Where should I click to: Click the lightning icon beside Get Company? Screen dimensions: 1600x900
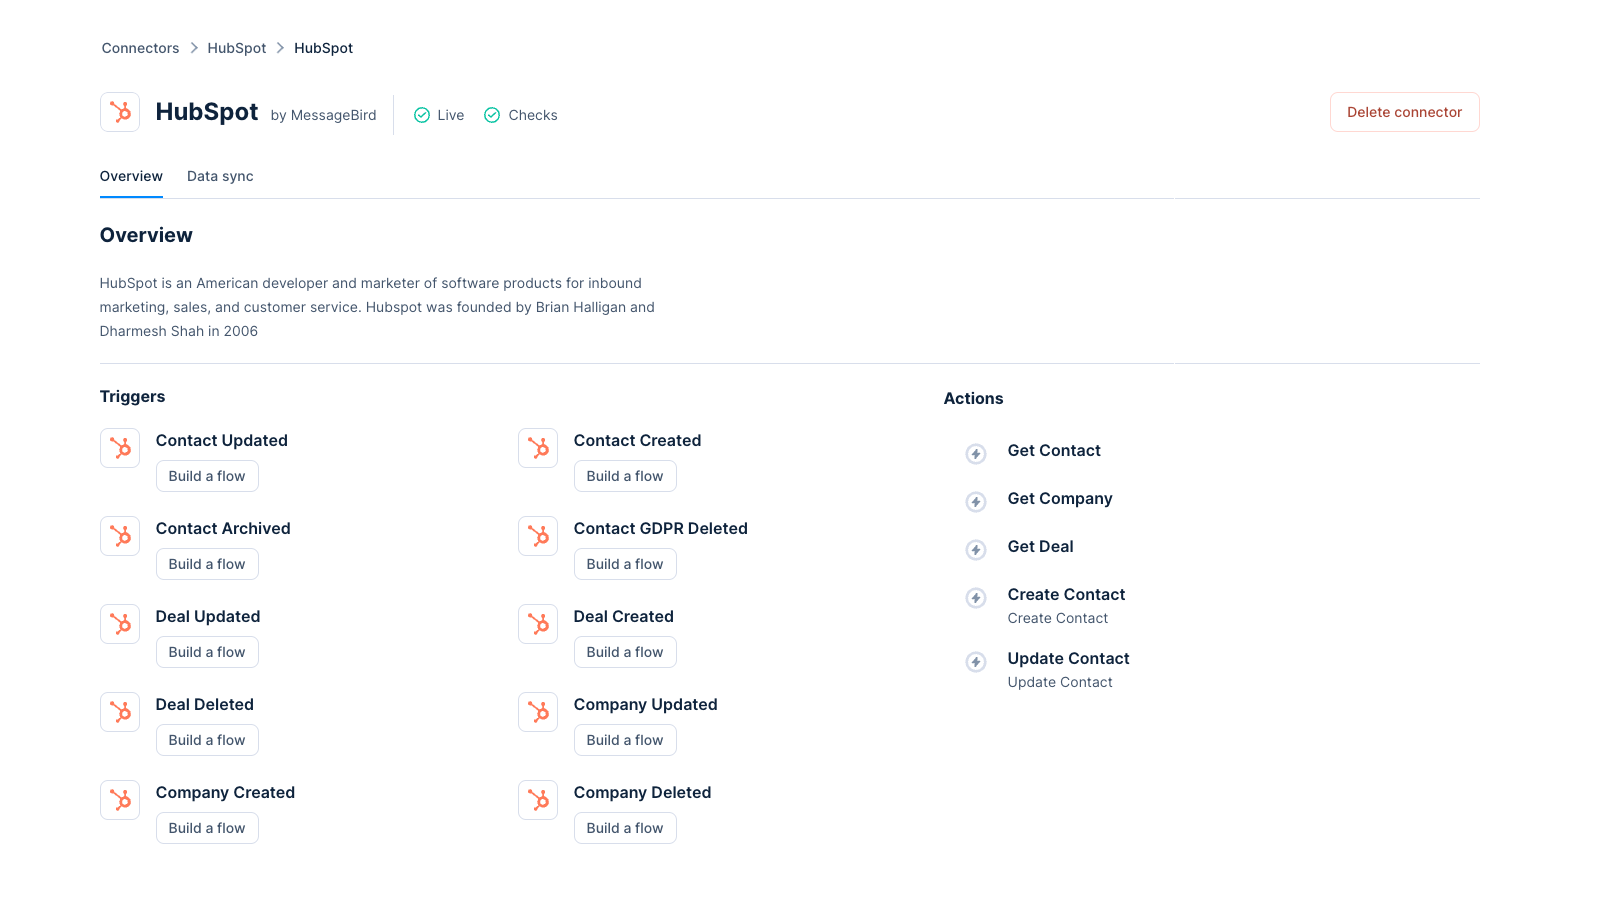[976, 502]
